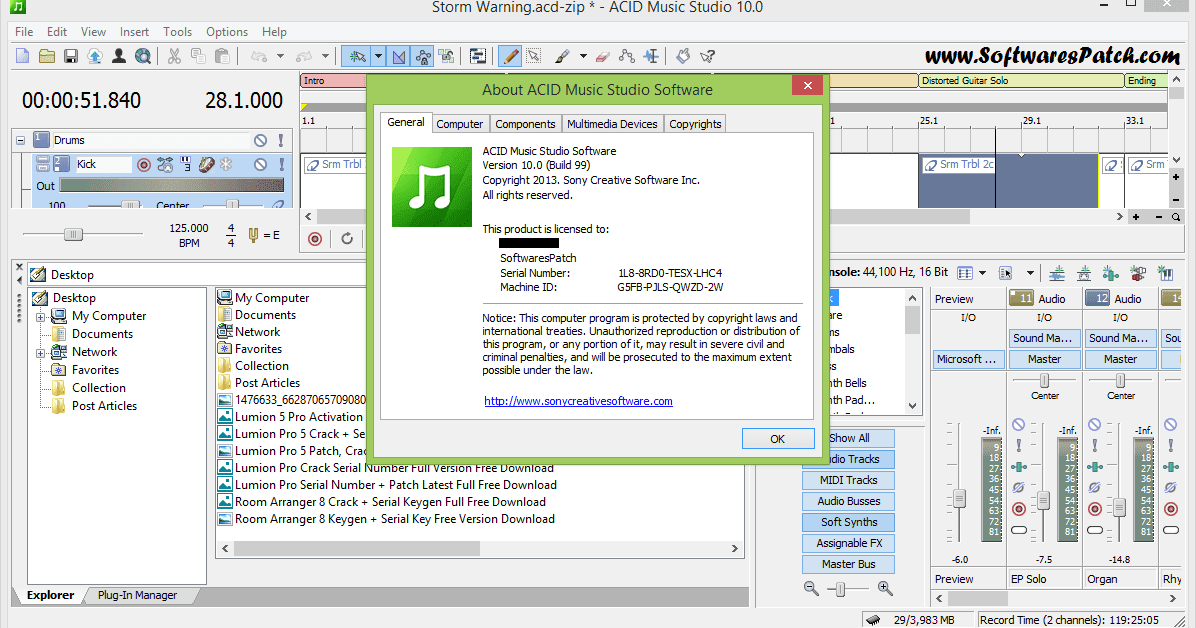Viewport: 1196px width, 628px height.
Task: Select the Draw pencil tool
Action: (x=510, y=56)
